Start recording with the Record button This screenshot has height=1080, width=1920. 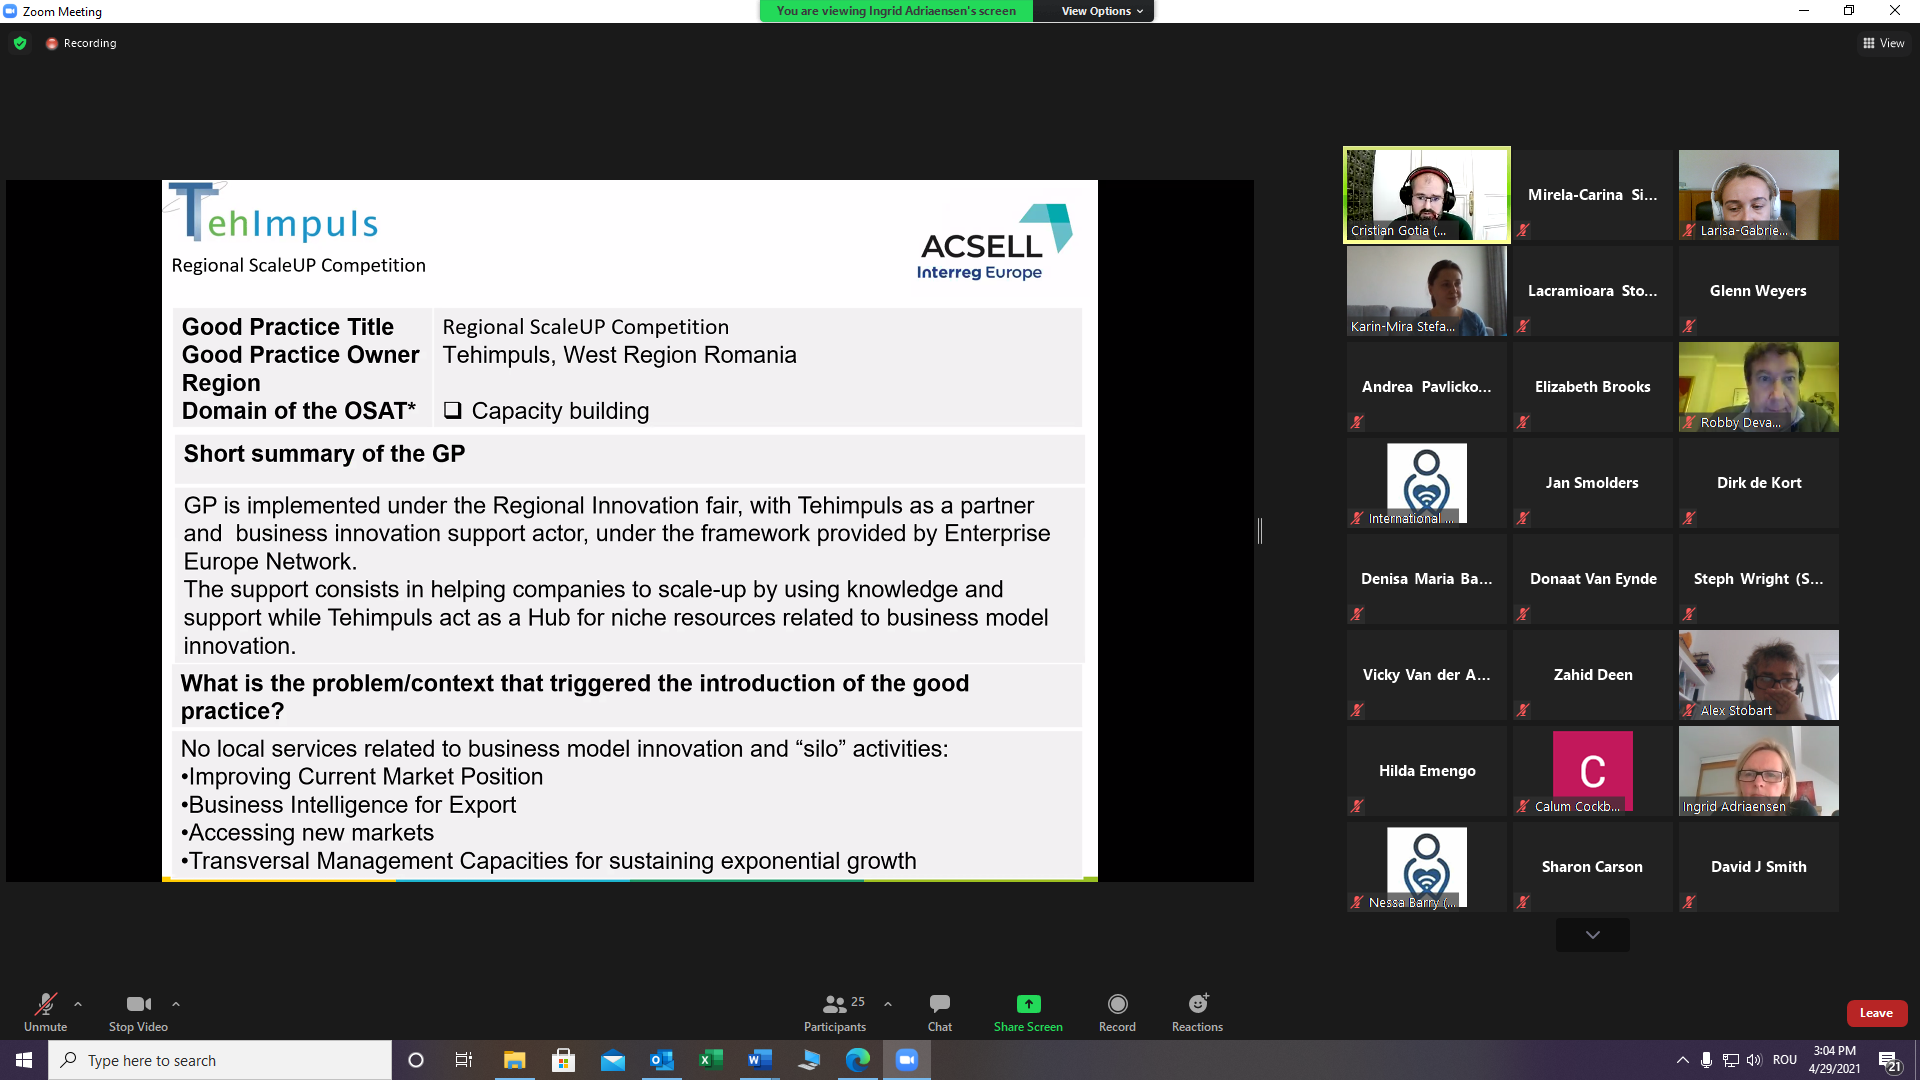click(x=1117, y=1011)
